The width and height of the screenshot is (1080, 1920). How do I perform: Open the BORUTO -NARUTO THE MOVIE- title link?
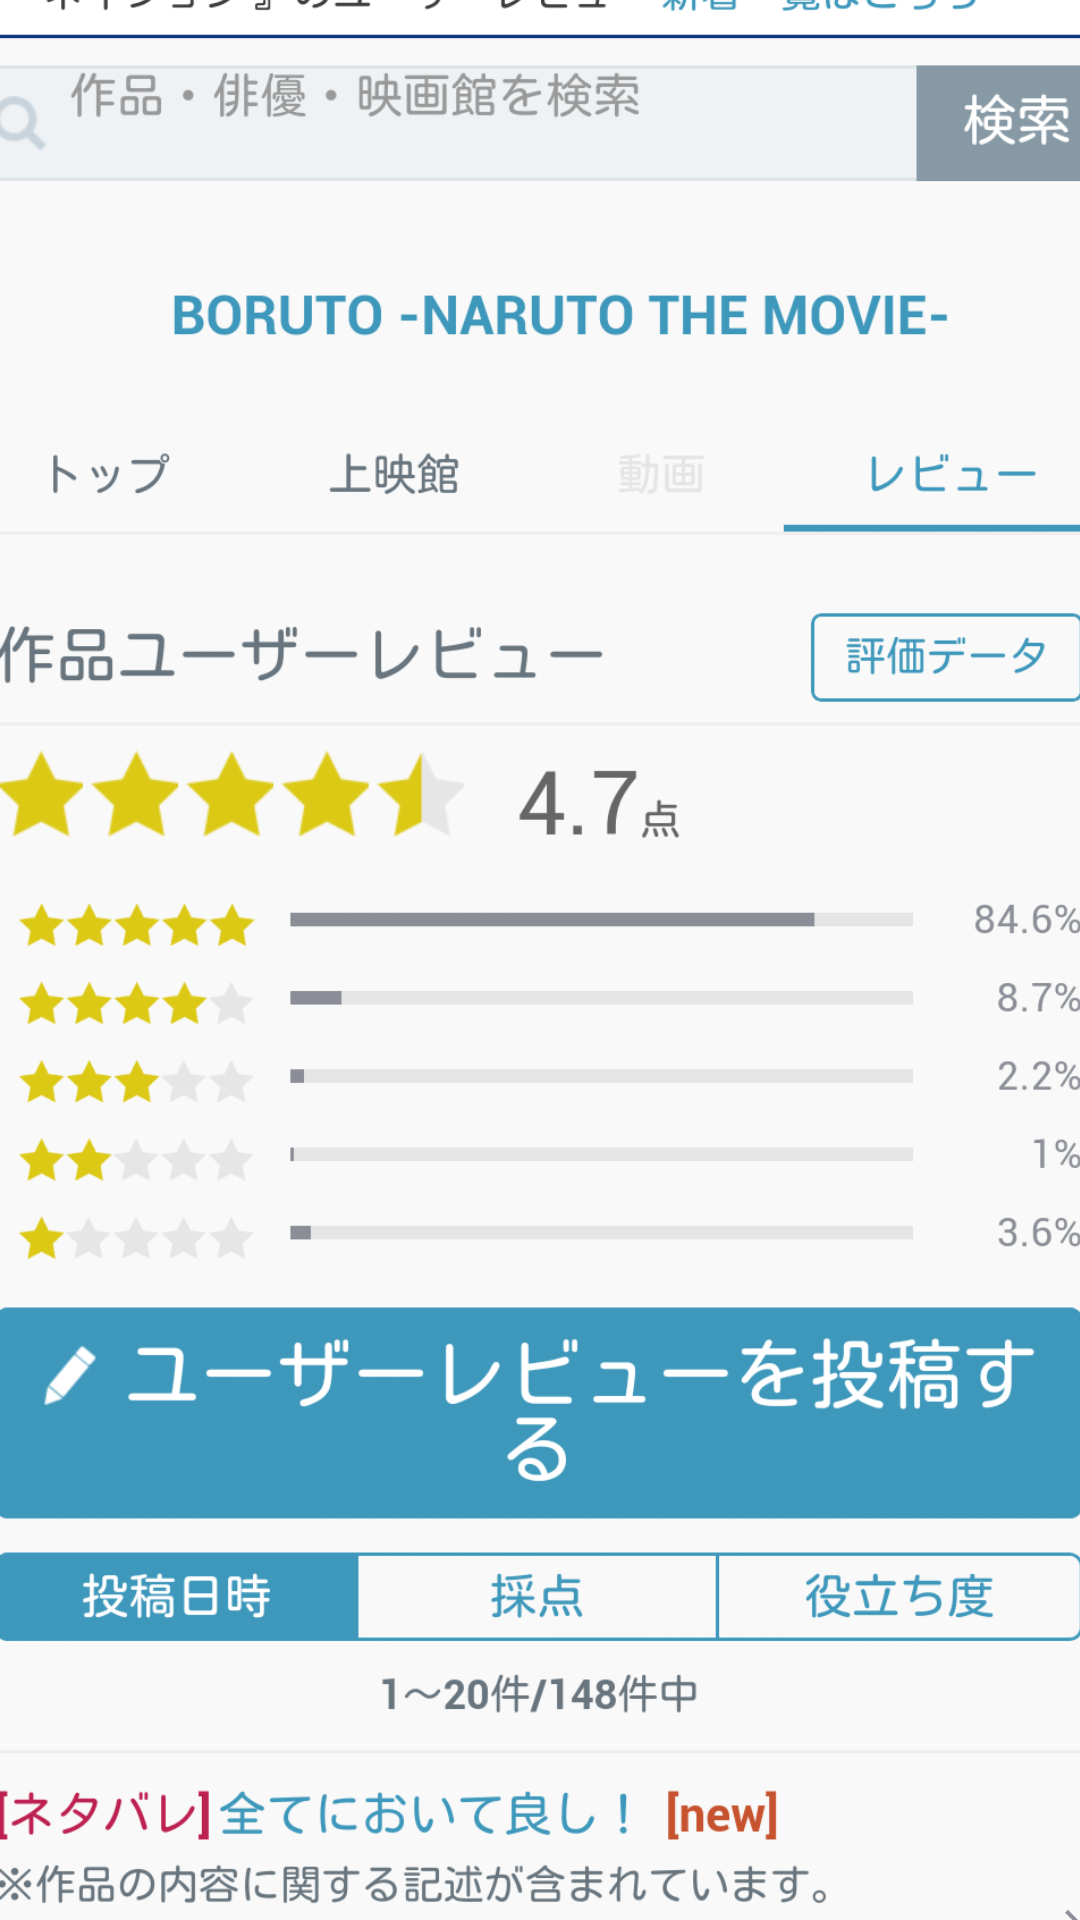coord(560,316)
